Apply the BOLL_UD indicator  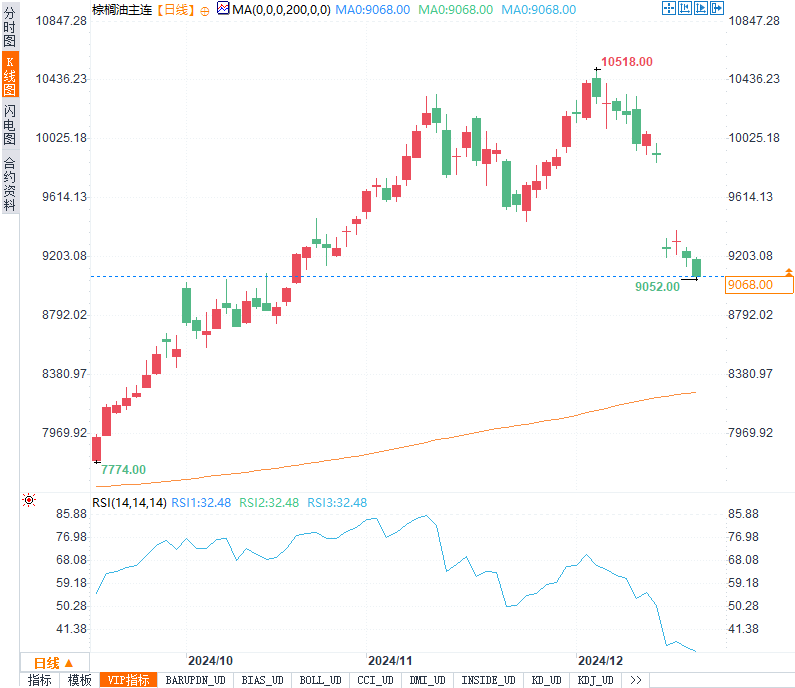[x=321, y=680]
